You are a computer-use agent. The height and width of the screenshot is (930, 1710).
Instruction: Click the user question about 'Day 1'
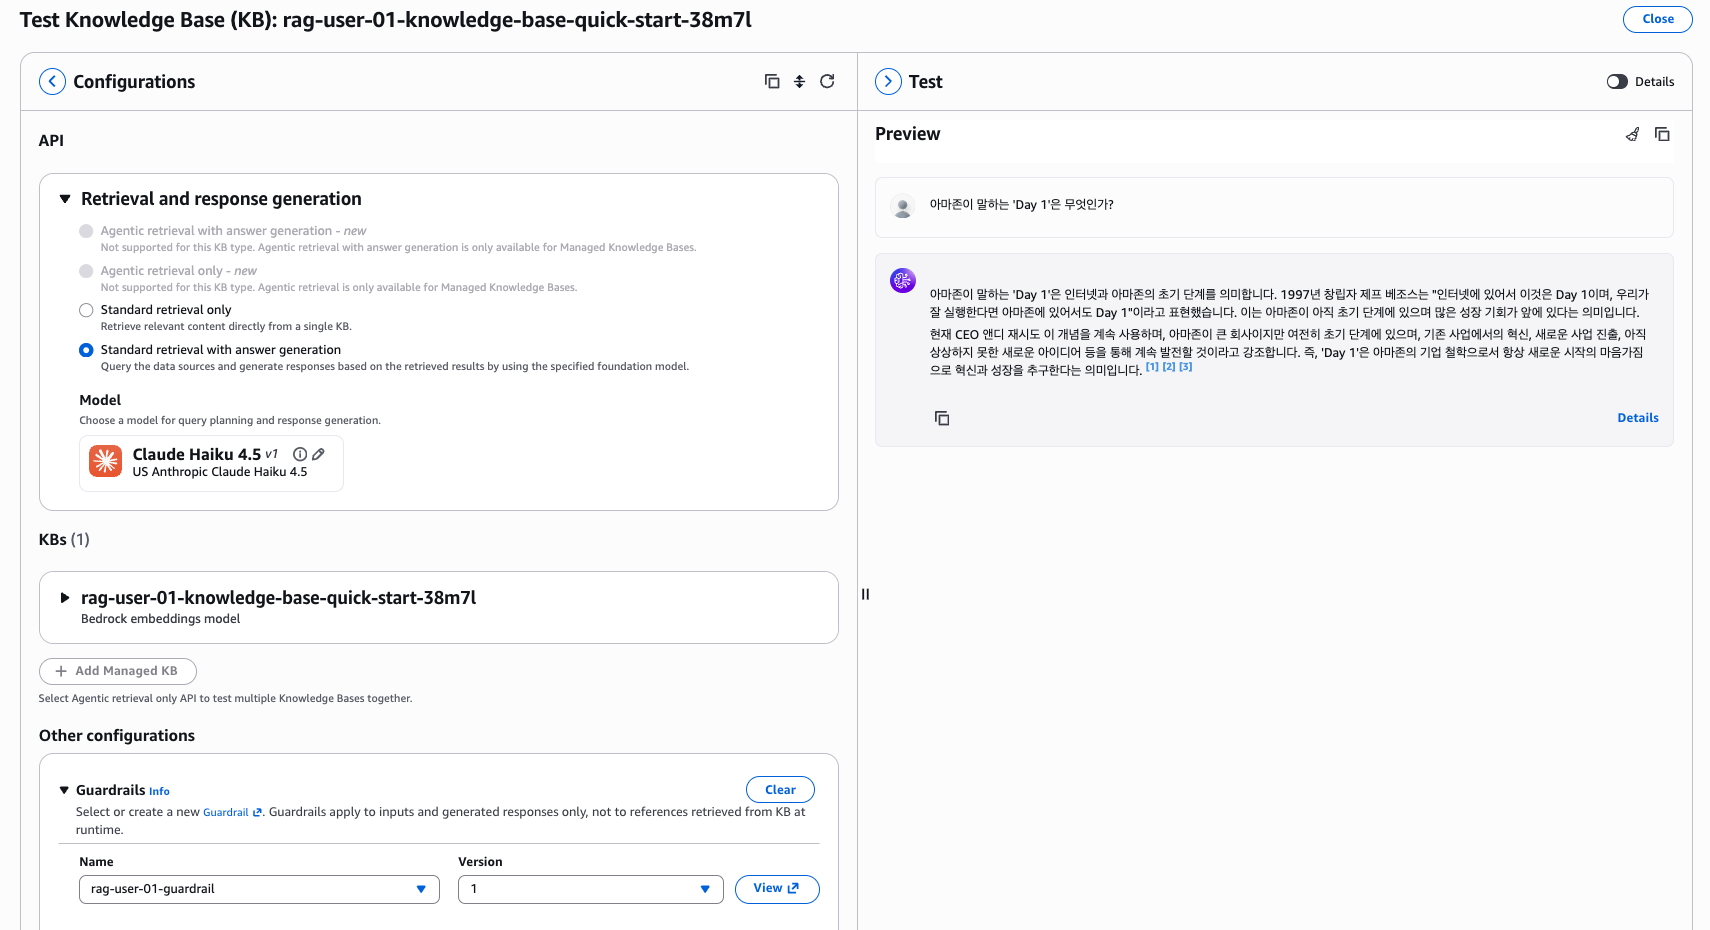pos(1021,205)
